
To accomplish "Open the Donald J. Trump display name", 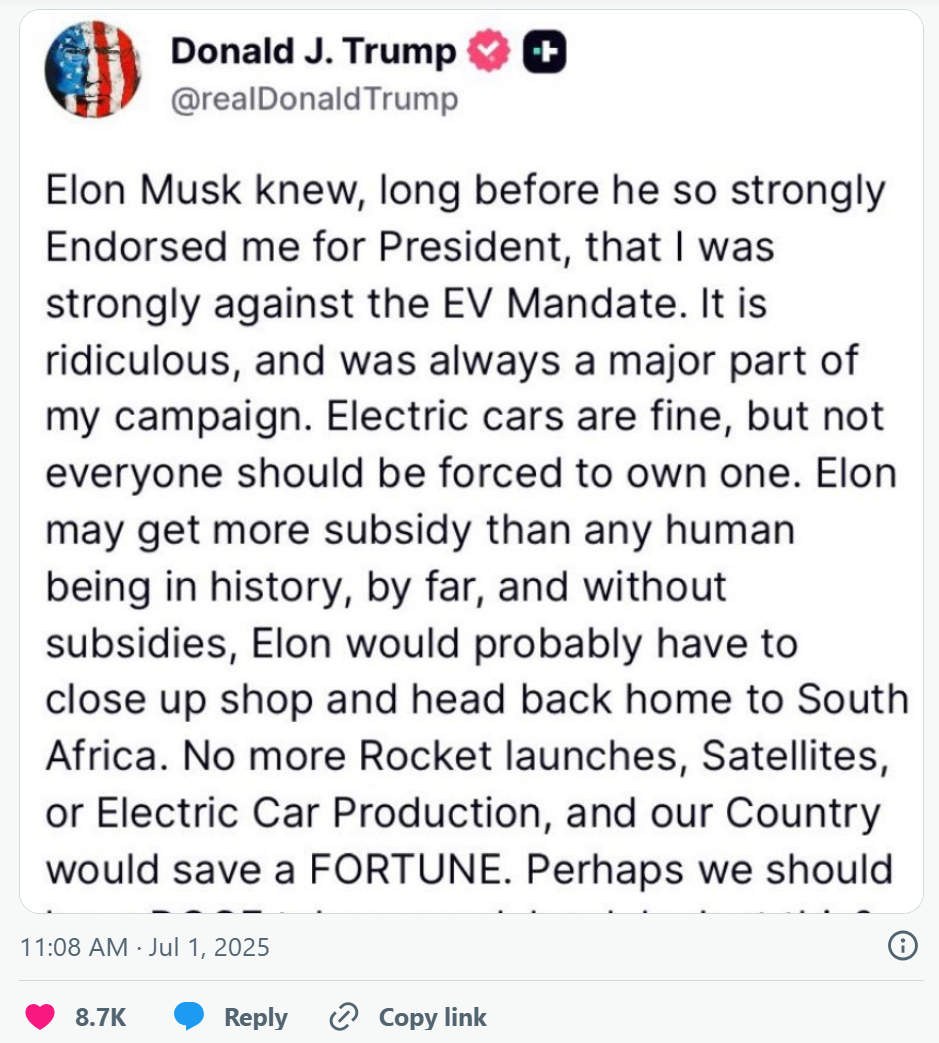I will [x=313, y=51].
